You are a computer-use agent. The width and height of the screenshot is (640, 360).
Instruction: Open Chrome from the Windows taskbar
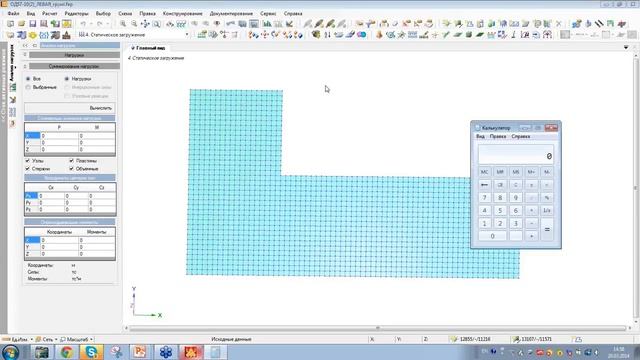67,352
